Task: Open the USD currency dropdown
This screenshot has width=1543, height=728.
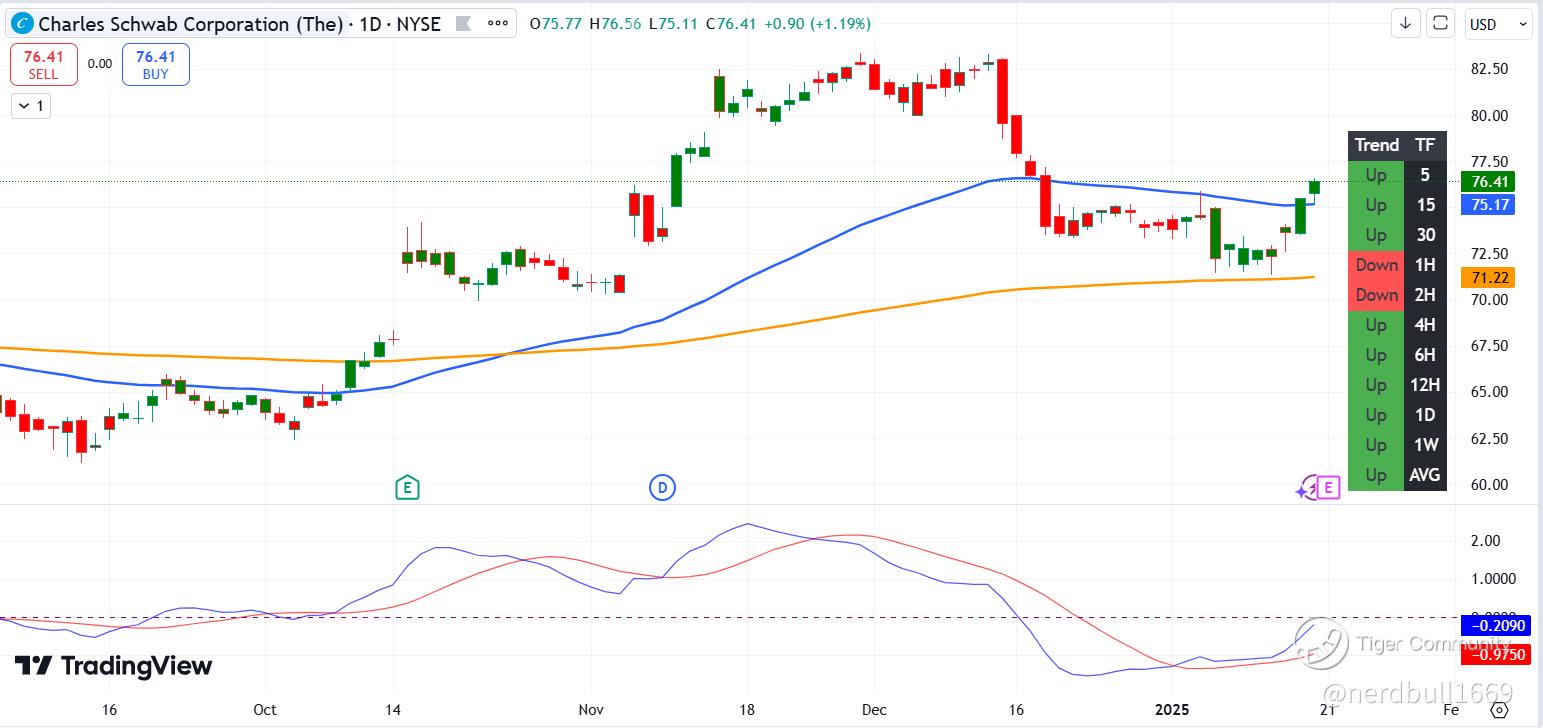Action: click(x=1497, y=23)
